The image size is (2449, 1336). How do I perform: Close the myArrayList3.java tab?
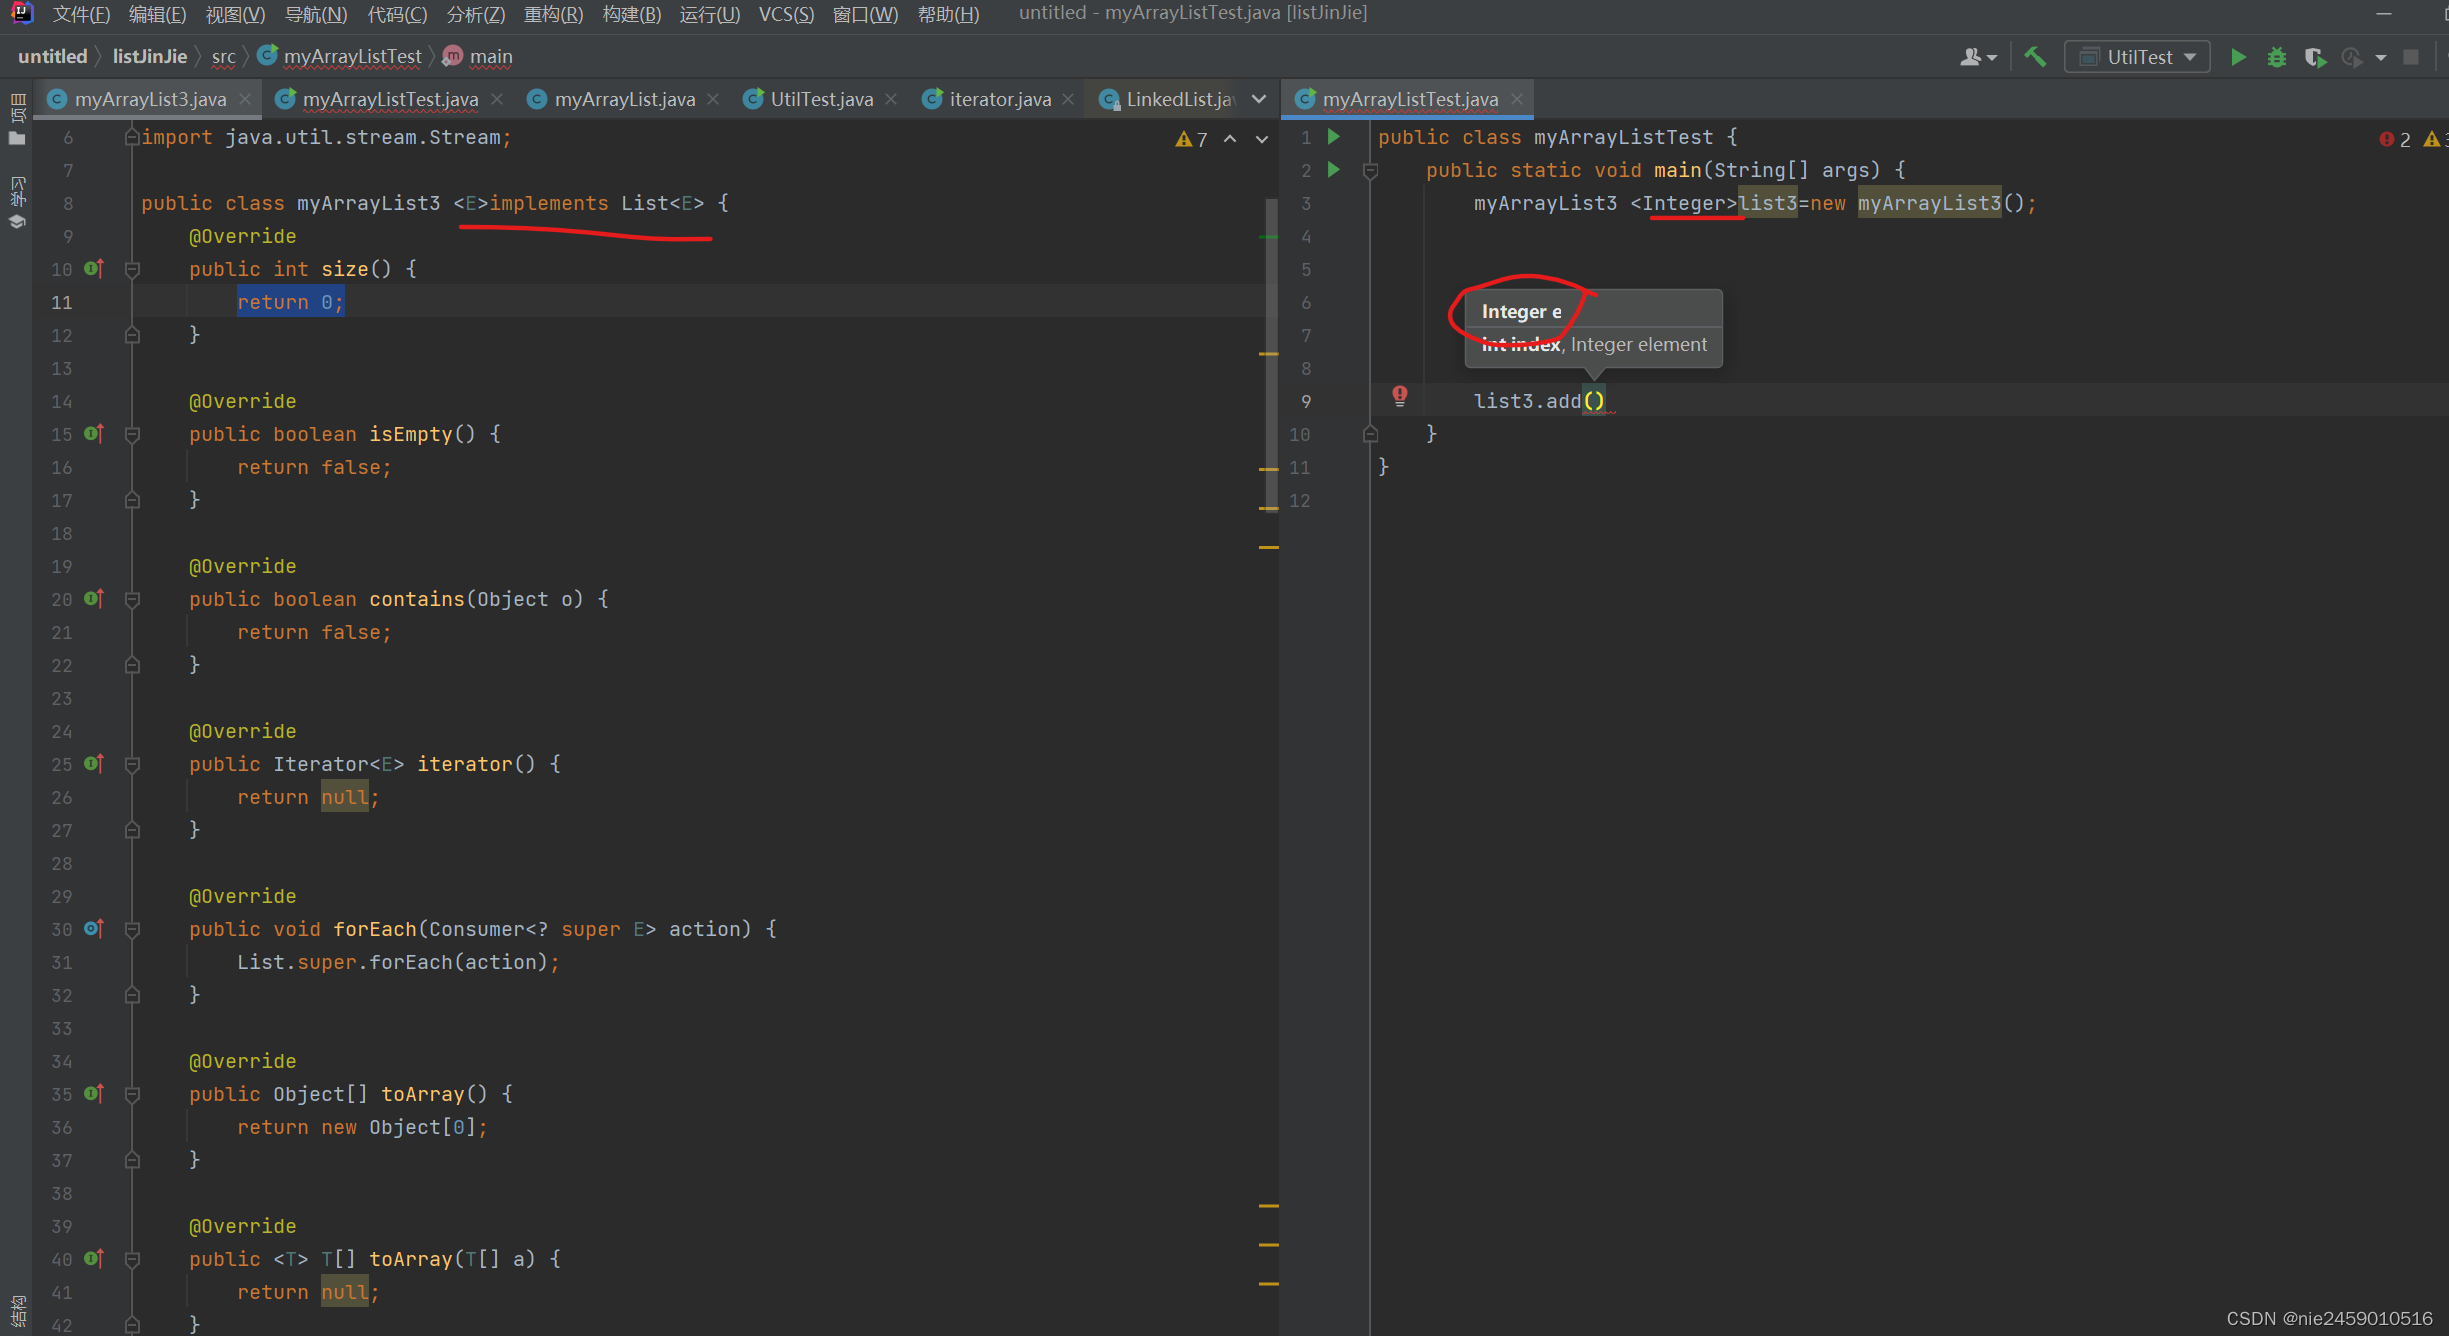[x=244, y=99]
